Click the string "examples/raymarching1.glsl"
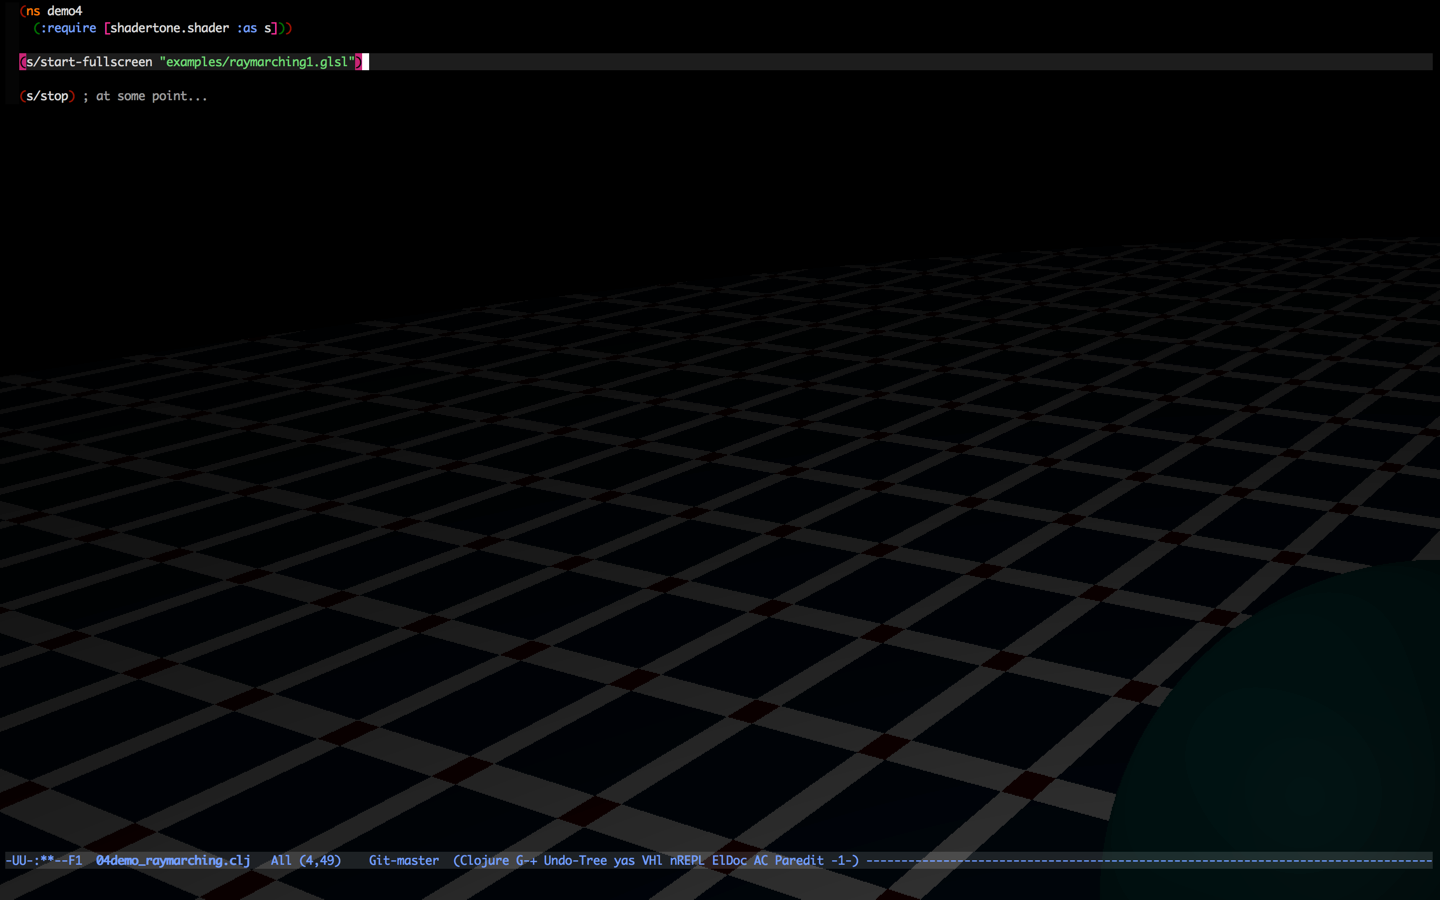This screenshot has width=1440, height=900. pos(257,62)
